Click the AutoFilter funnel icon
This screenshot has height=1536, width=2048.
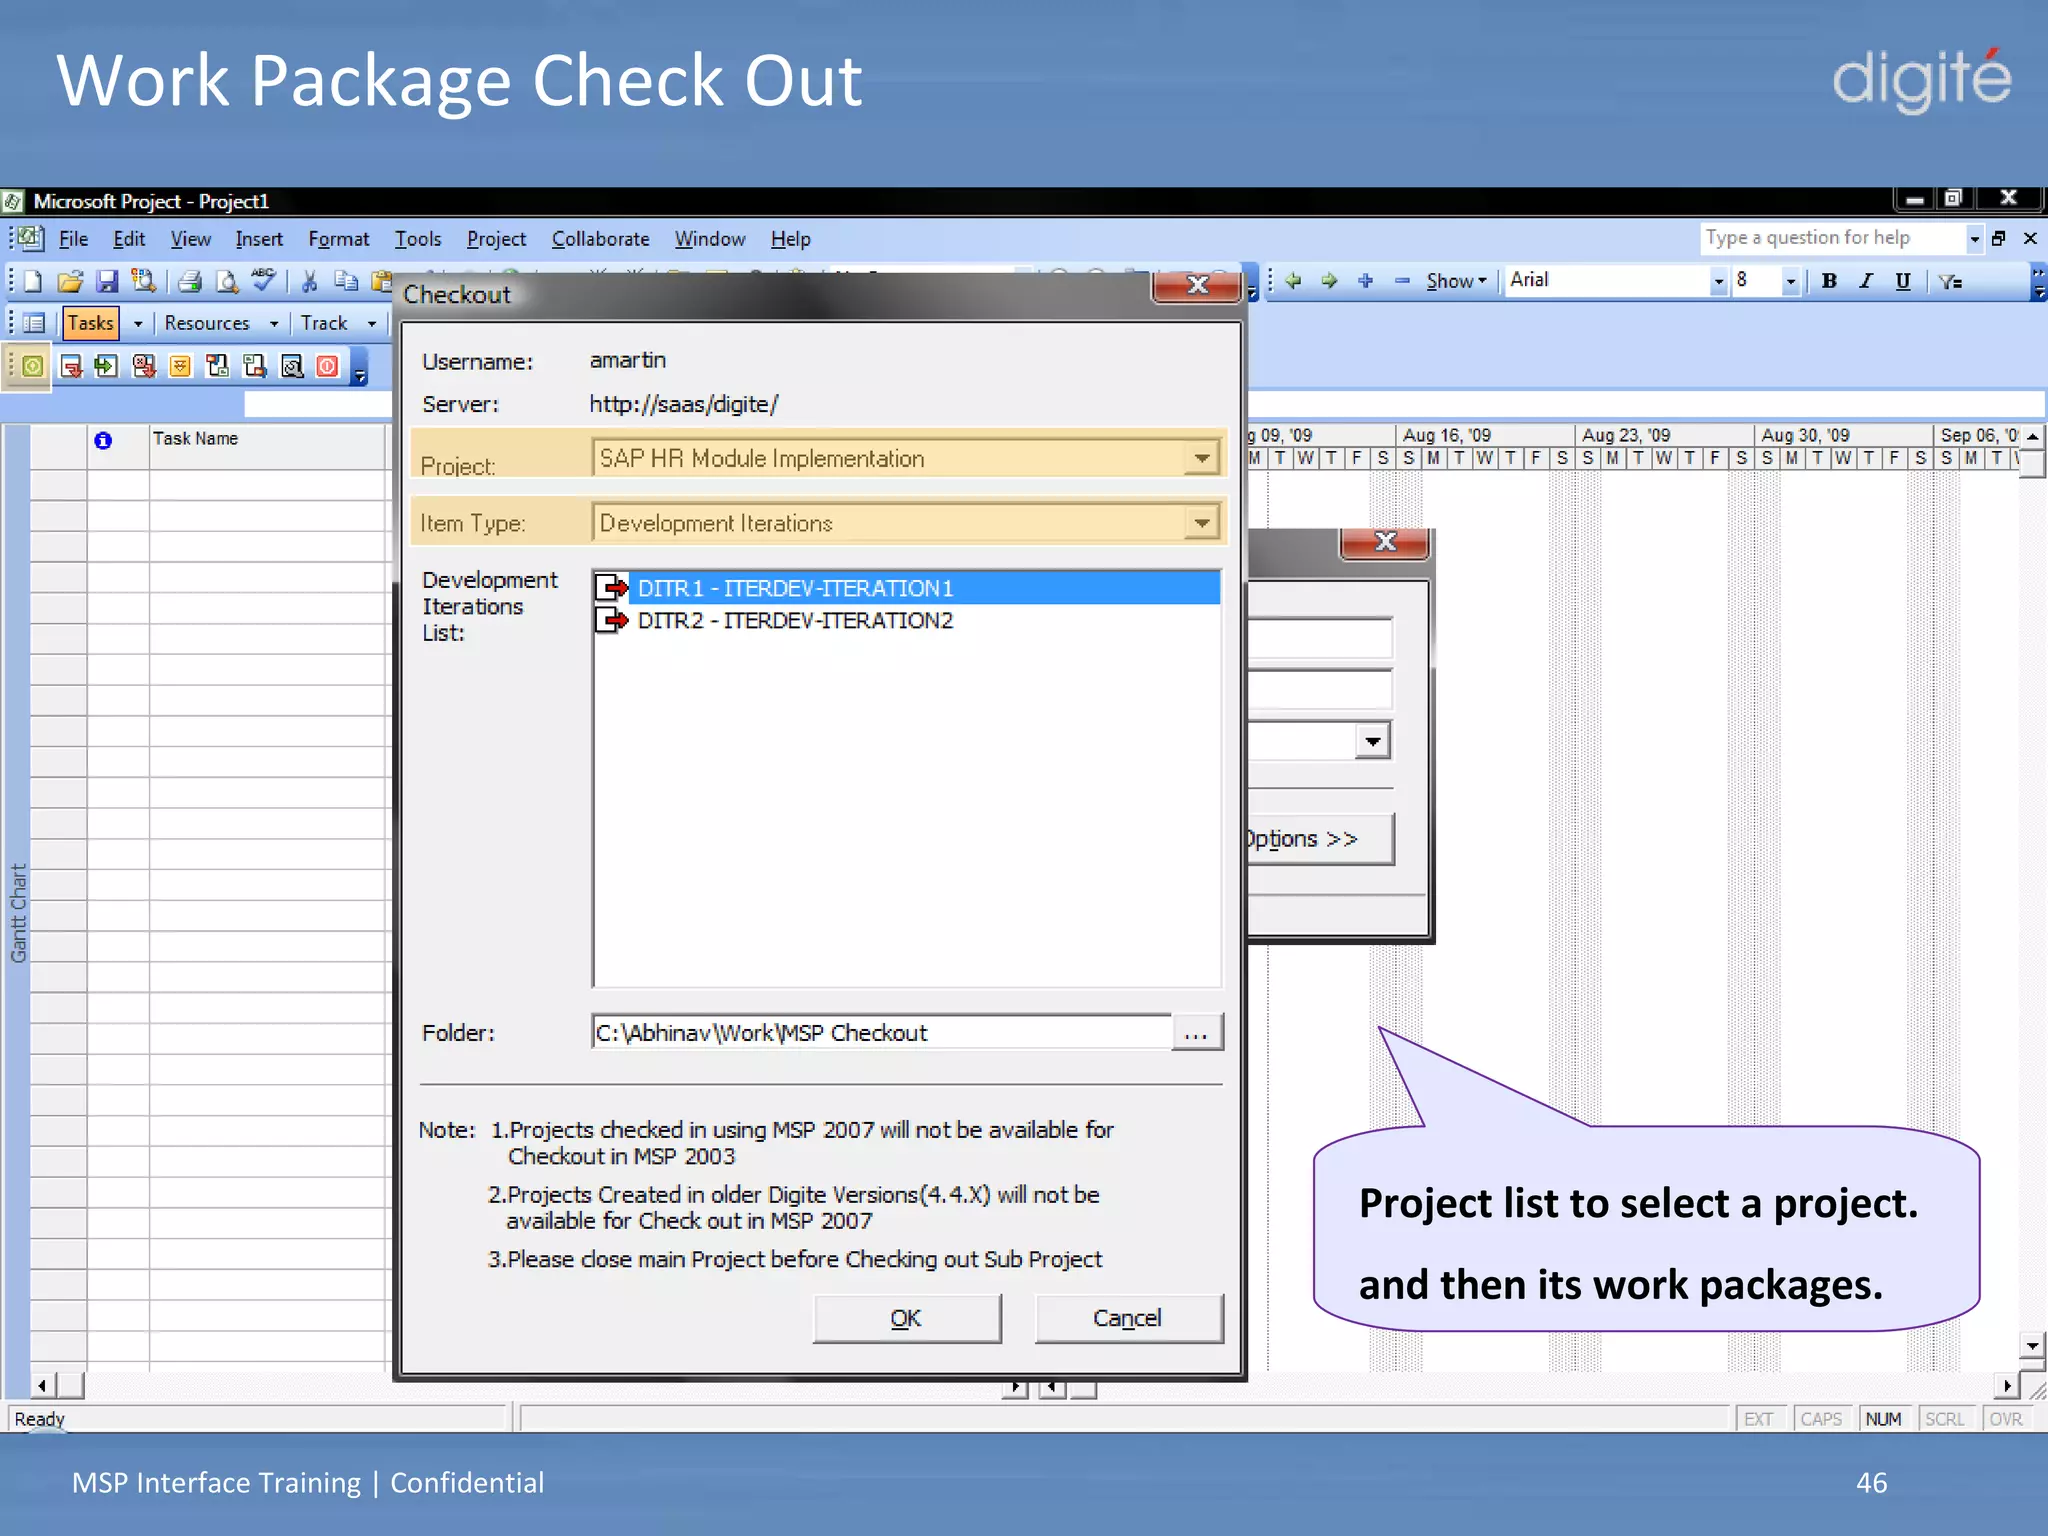[x=1950, y=282]
